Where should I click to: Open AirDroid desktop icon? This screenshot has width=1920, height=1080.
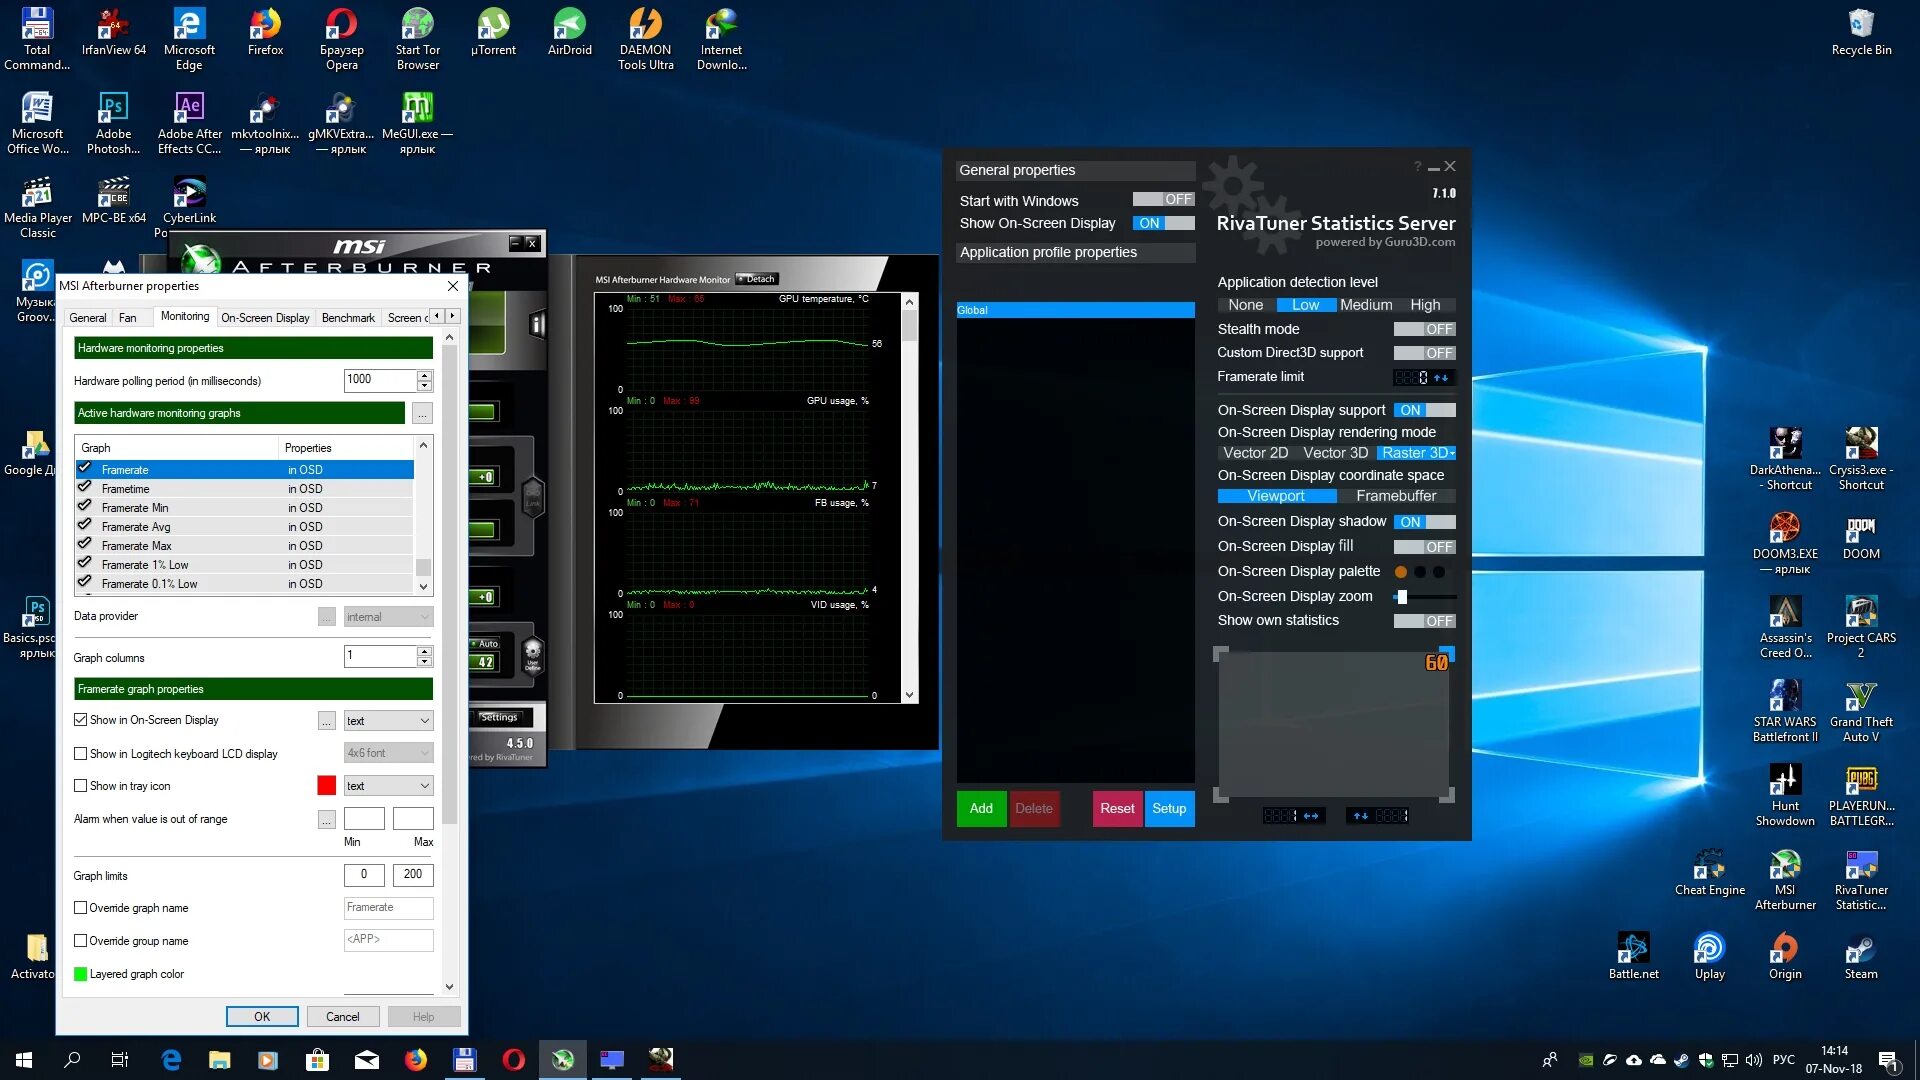point(569,32)
